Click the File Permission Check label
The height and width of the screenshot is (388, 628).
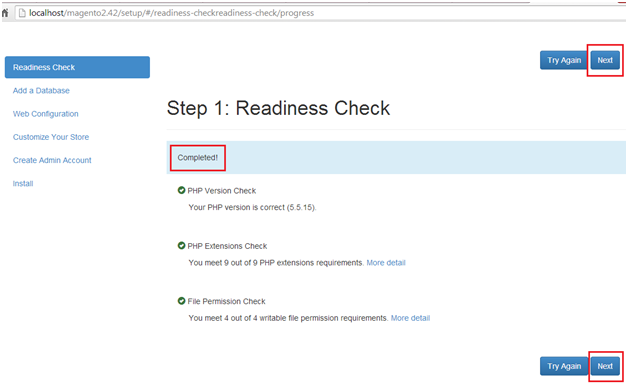click(227, 301)
